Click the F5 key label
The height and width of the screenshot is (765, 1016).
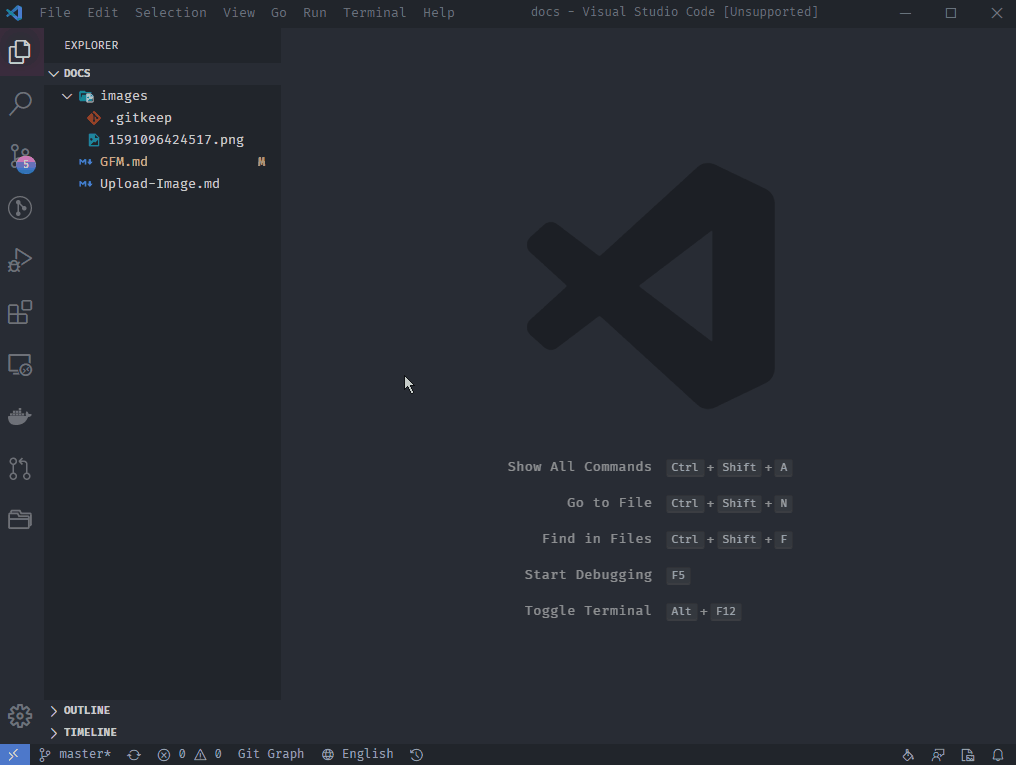678,575
